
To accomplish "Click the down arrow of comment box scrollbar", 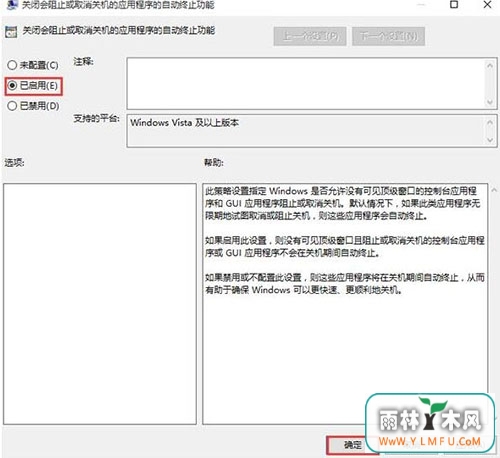I will [490, 102].
